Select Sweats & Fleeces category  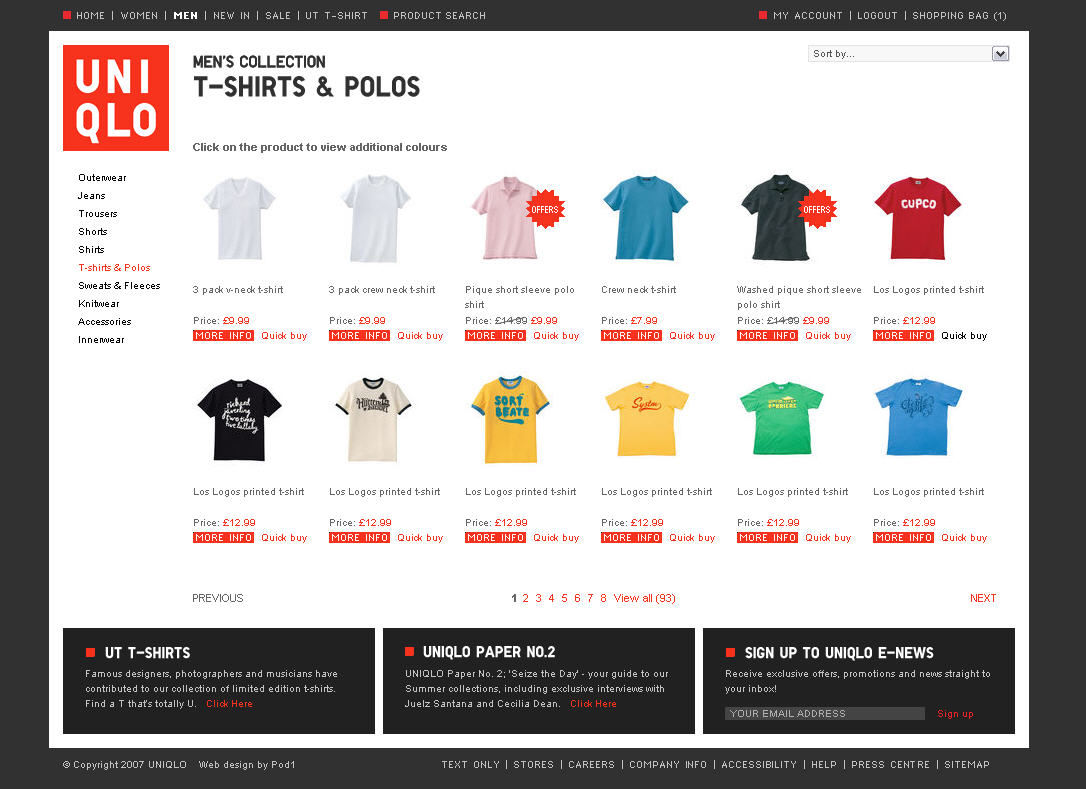119,285
